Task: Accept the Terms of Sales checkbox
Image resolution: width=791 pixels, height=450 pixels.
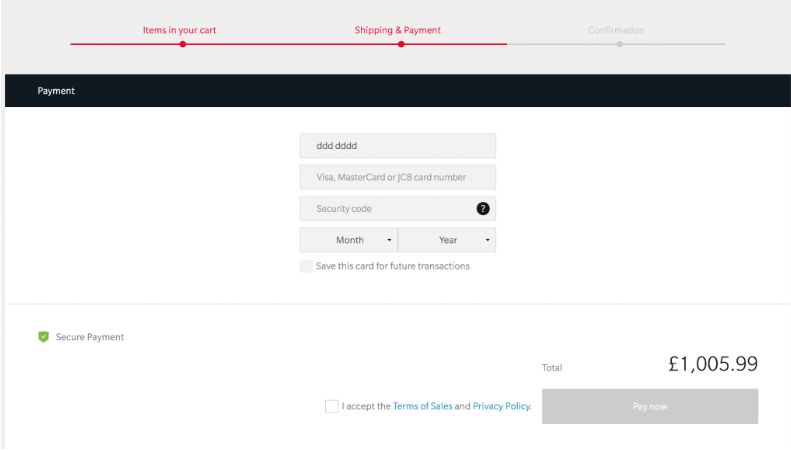Action: tap(331, 406)
